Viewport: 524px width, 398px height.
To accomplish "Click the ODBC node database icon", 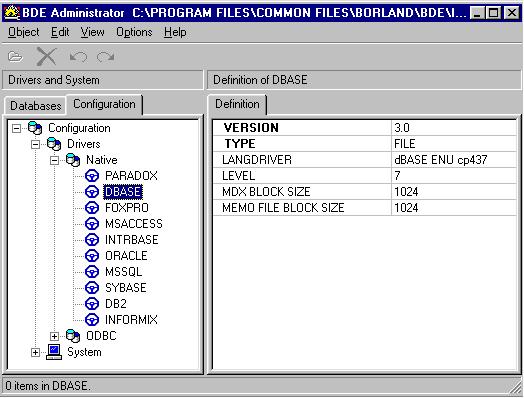I will [73, 336].
